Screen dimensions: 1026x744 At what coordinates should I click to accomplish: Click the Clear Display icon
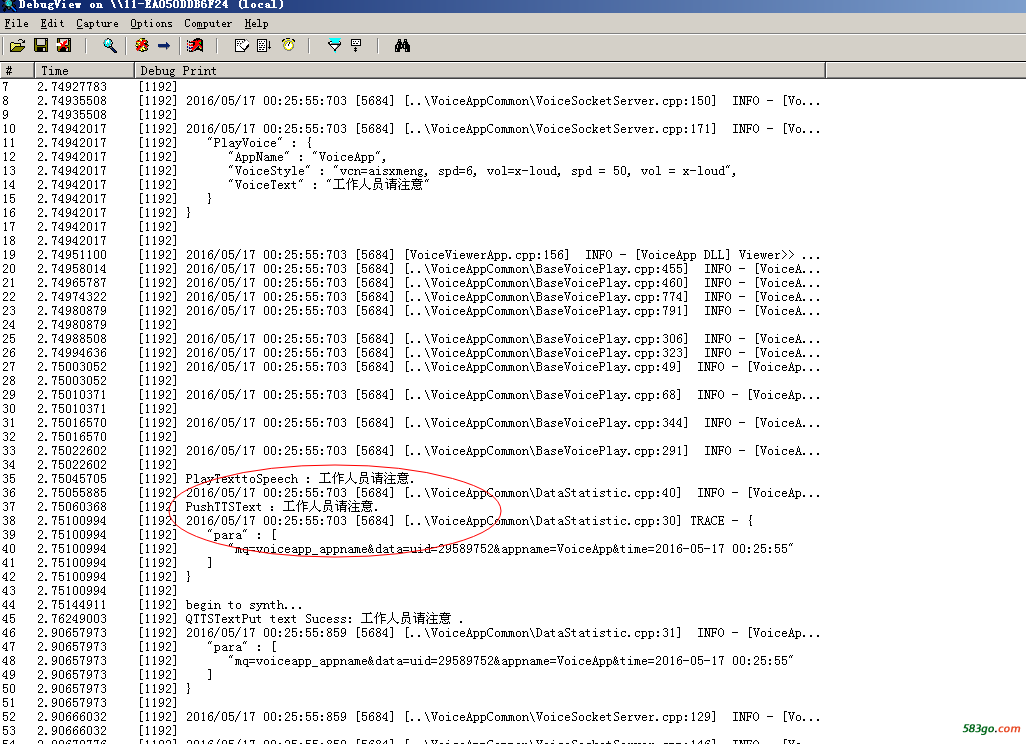click(x=241, y=45)
